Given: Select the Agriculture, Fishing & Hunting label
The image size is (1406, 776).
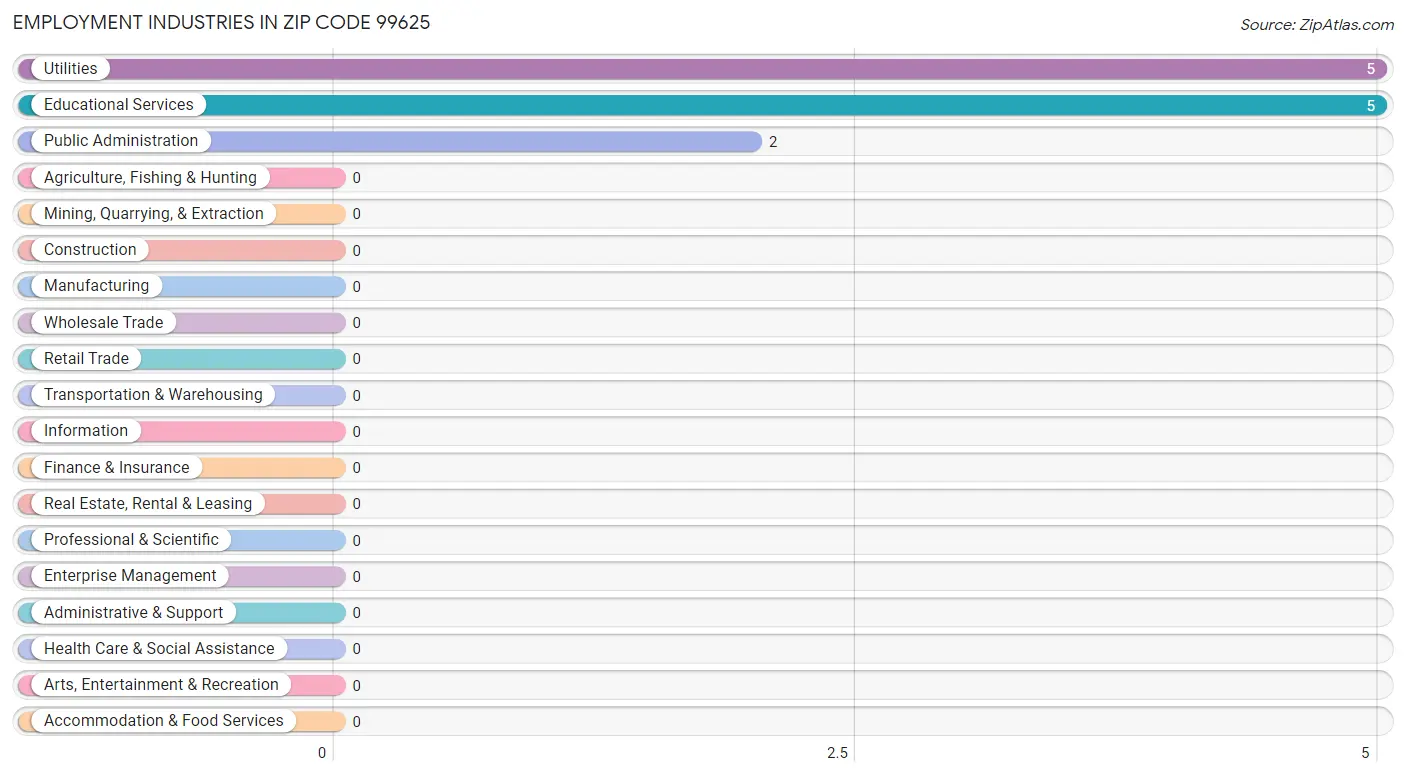Looking at the screenshot, I should click(150, 177).
